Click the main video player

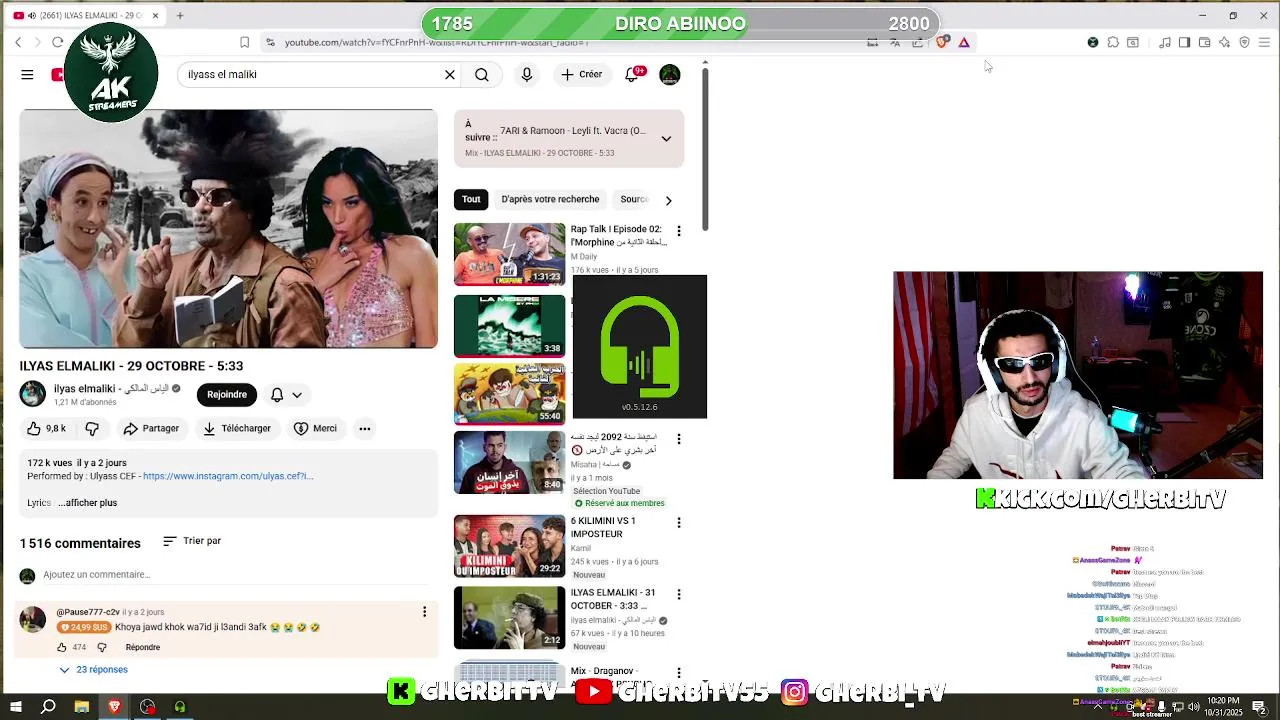click(x=228, y=229)
